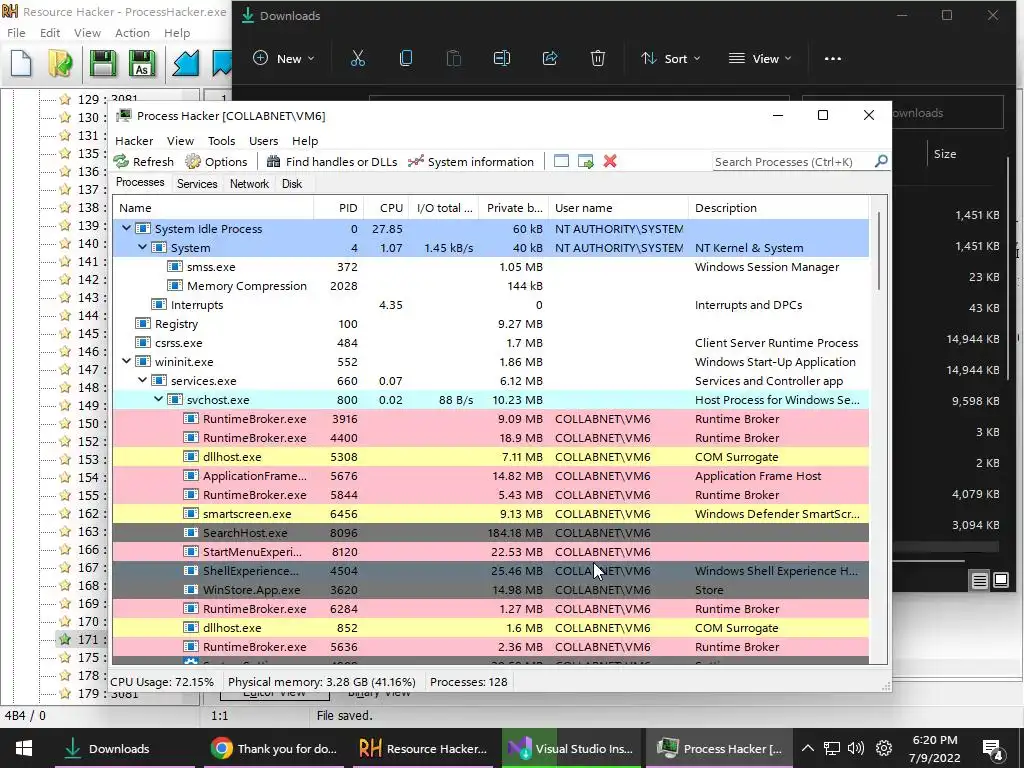Select the csrss.exe process row
This screenshot has height=768, width=1024.
pos(490,342)
